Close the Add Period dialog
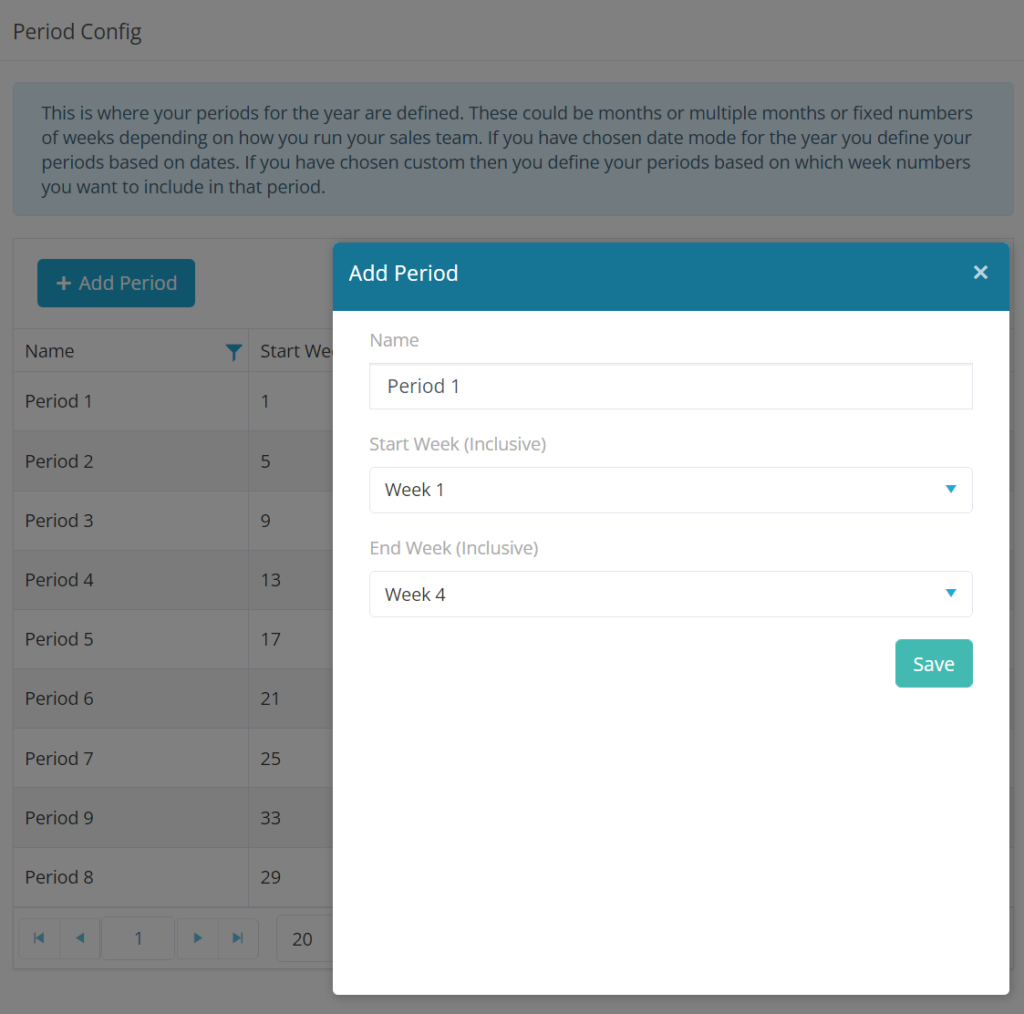 tap(980, 272)
